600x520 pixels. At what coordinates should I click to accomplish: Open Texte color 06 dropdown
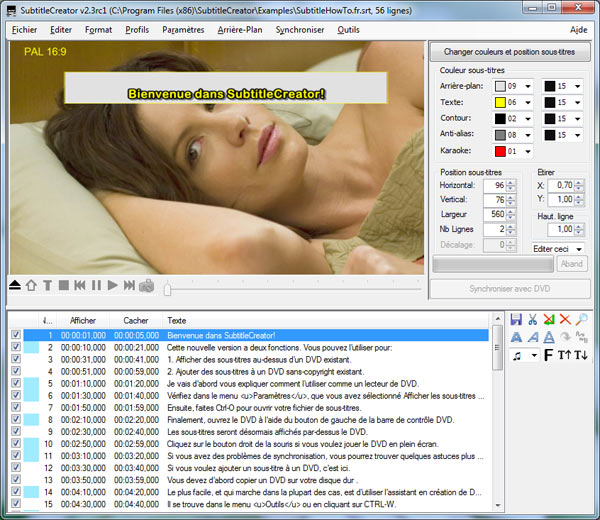(x=528, y=103)
